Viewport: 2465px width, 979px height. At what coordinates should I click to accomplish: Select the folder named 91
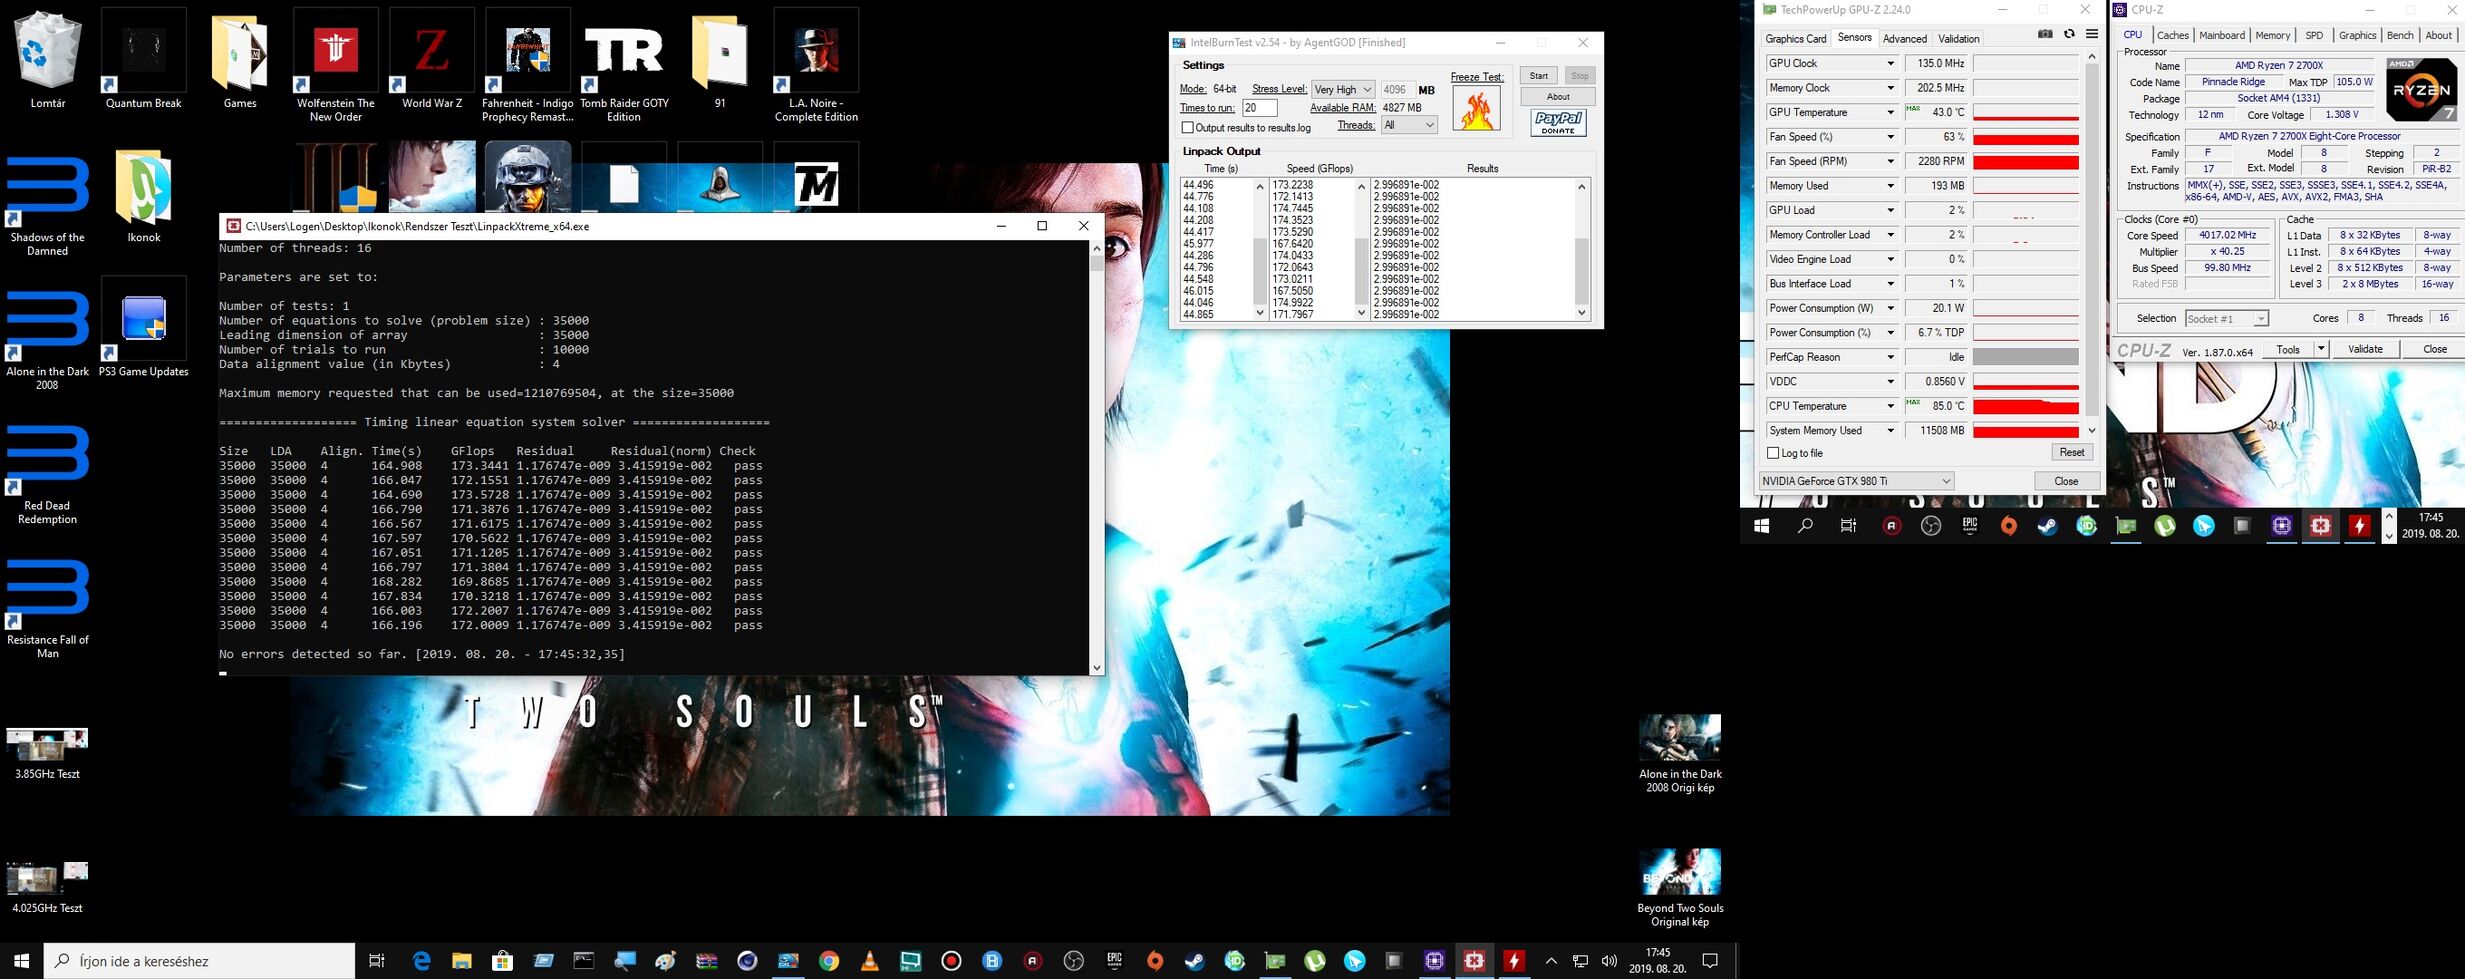(719, 60)
